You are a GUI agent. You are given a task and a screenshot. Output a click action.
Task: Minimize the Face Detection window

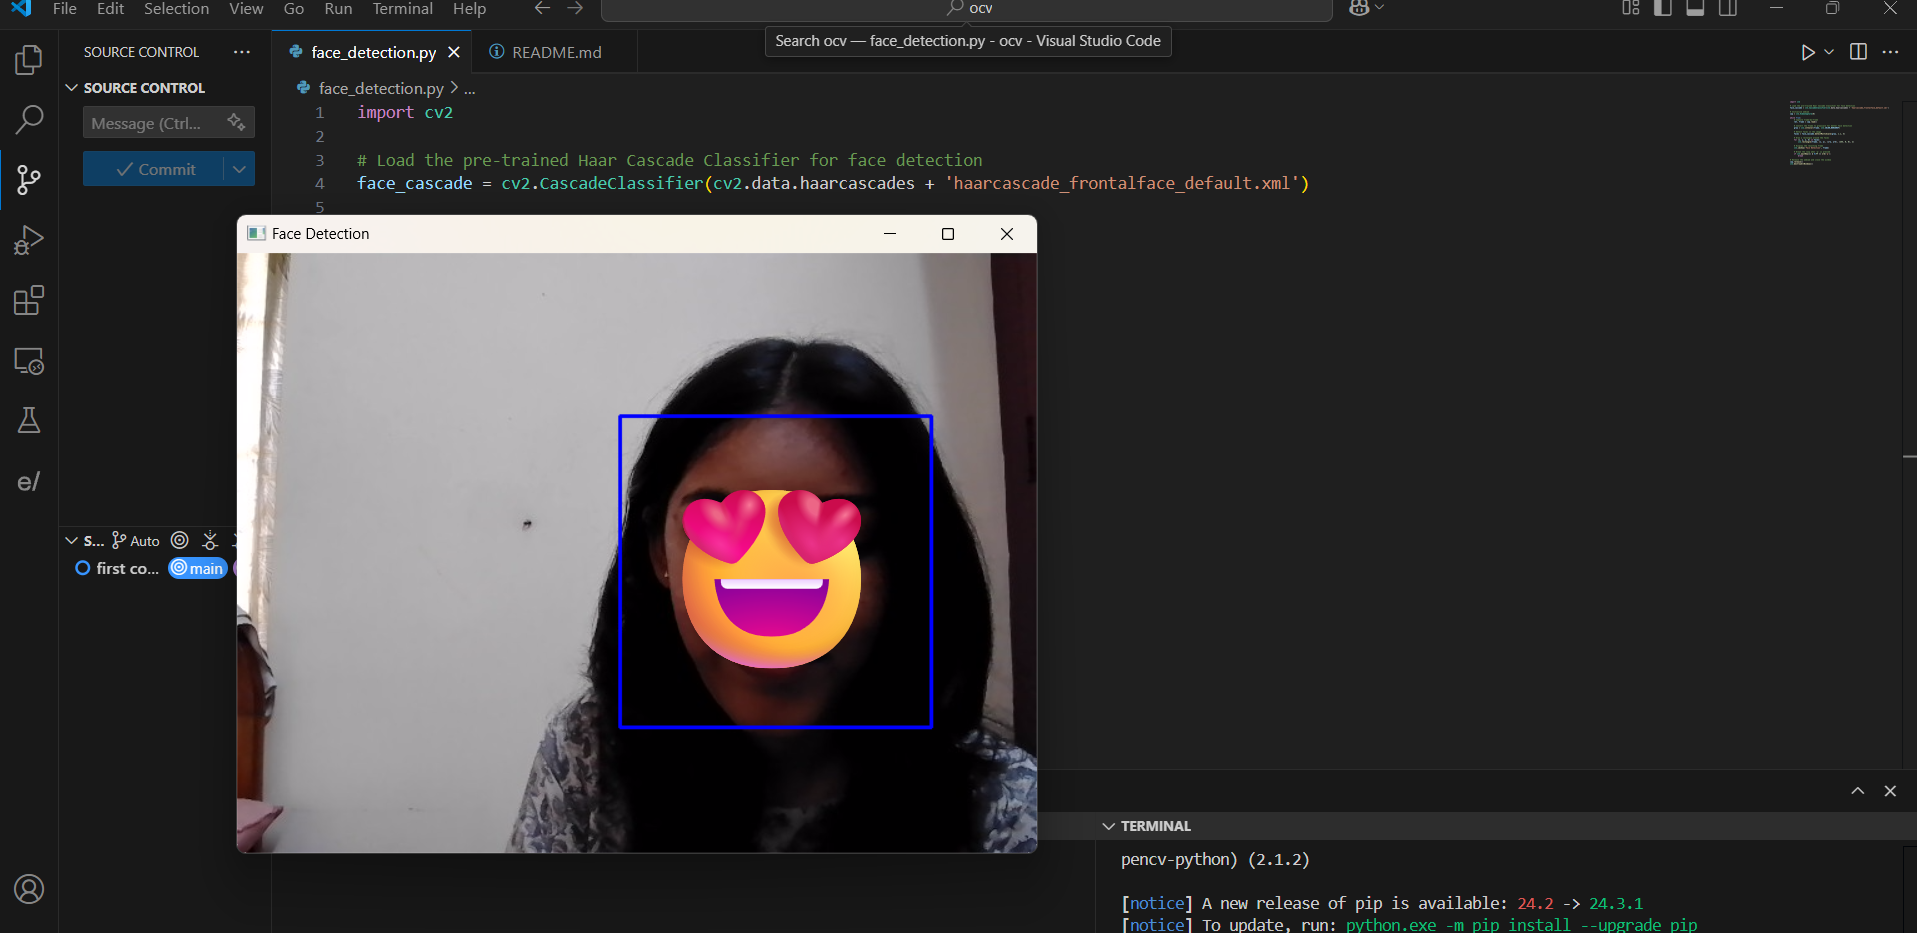[890, 234]
